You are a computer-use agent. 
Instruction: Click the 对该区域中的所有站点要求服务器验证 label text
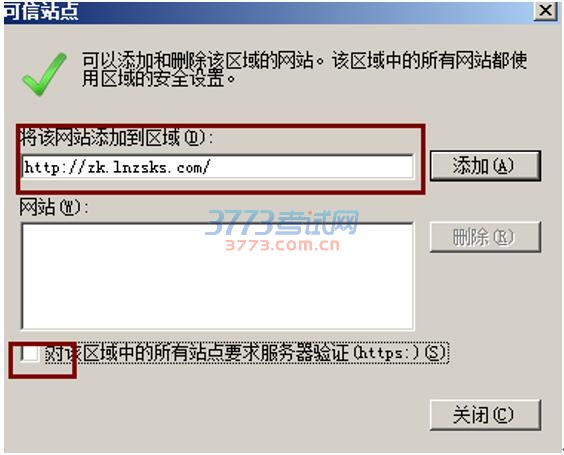coord(197,352)
